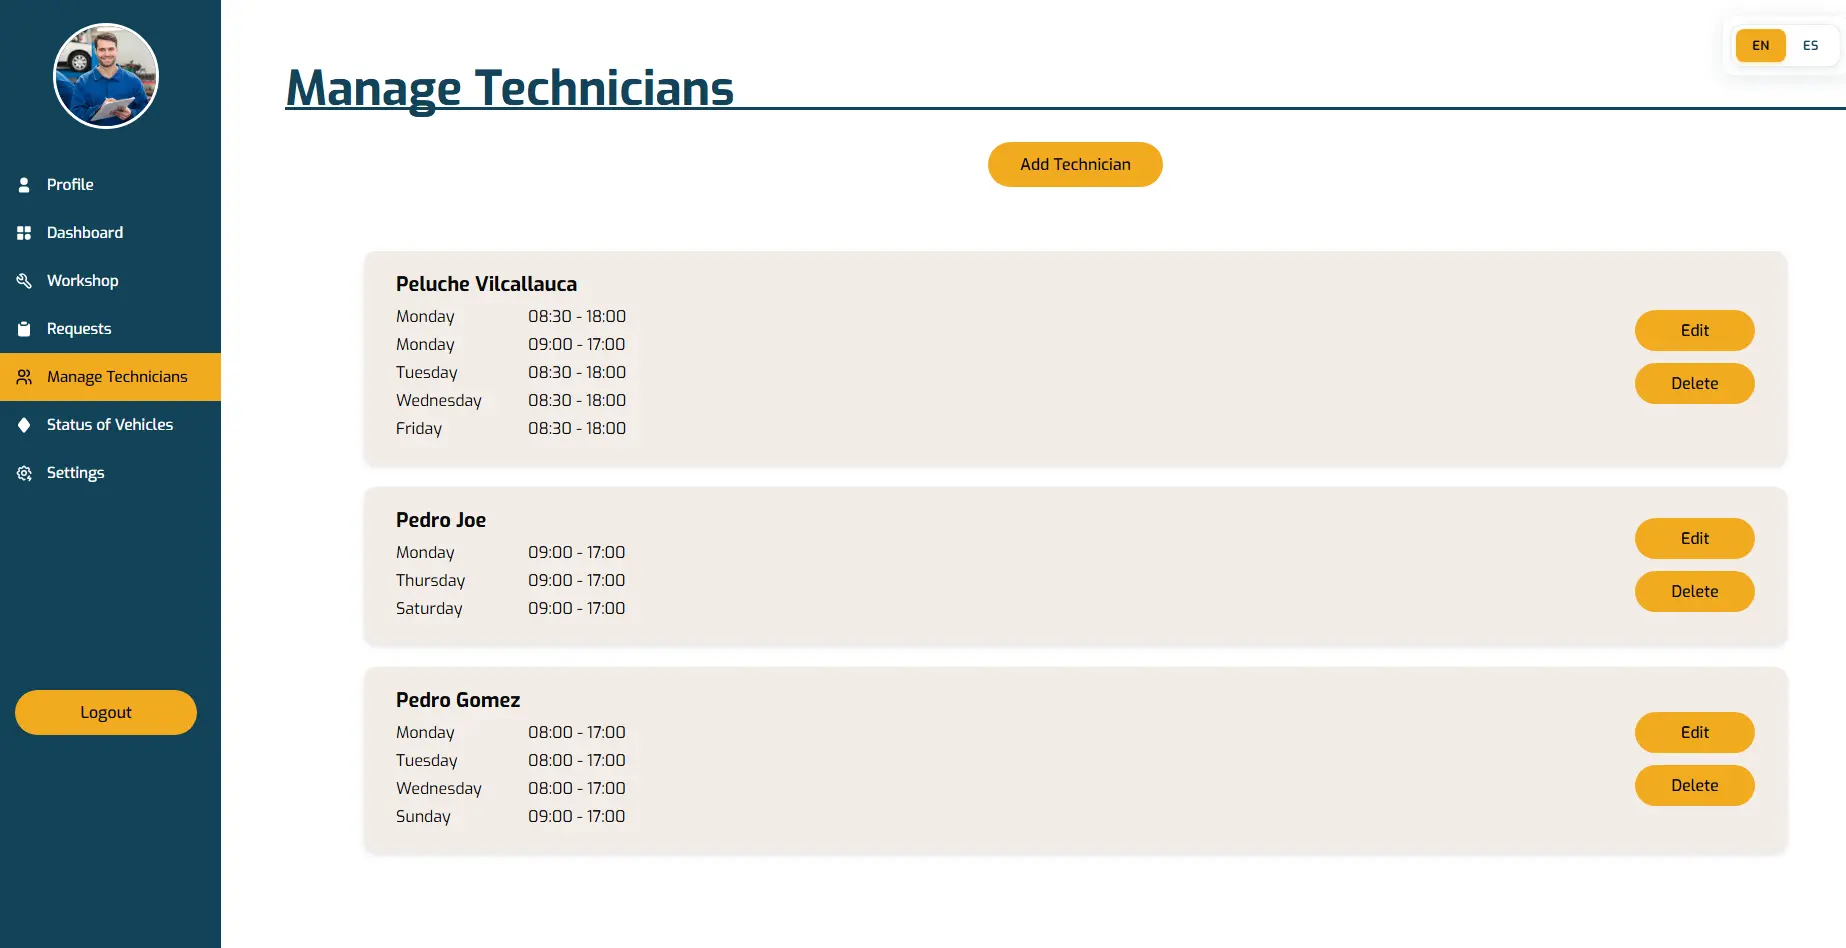Screen dimensions: 1846x948
Task: Go to Status of Vehicles page
Action: [110, 425]
